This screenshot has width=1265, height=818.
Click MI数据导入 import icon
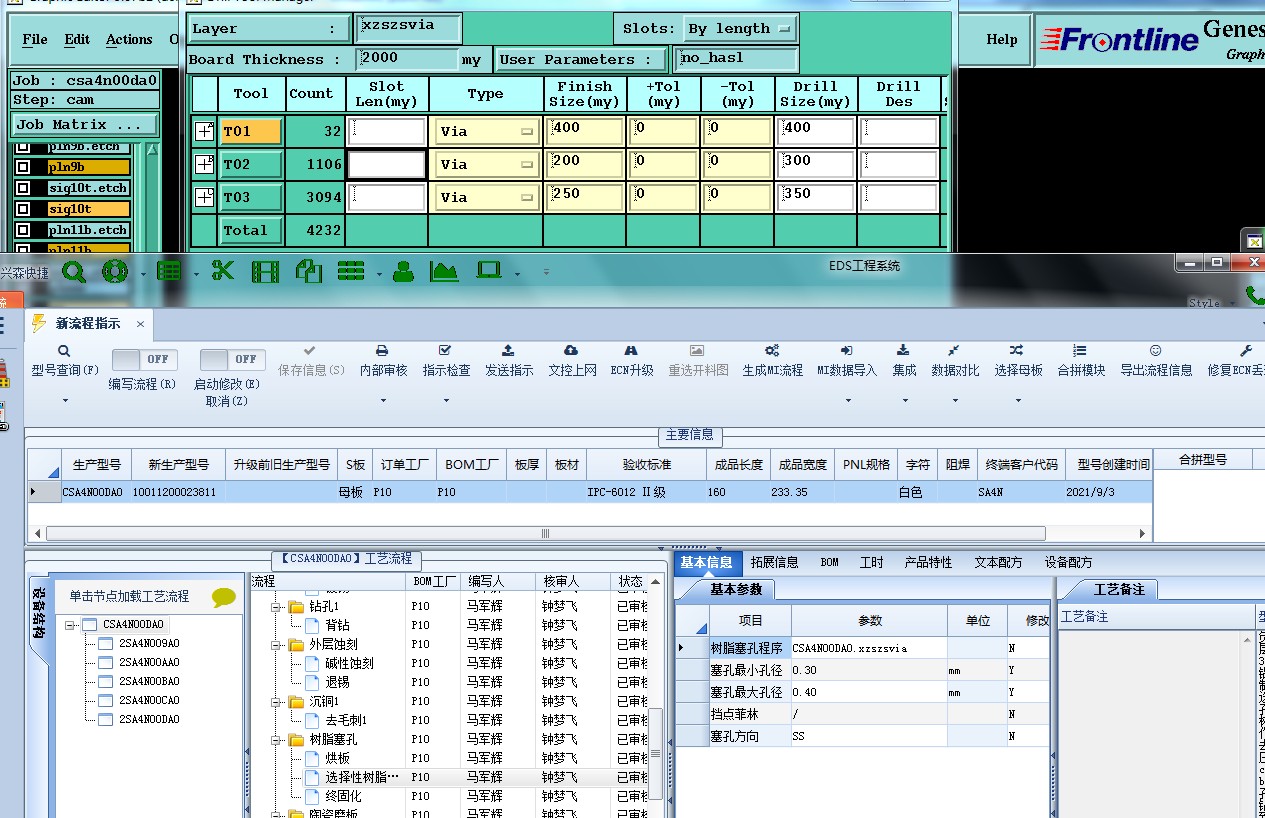(x=846, y=351)
